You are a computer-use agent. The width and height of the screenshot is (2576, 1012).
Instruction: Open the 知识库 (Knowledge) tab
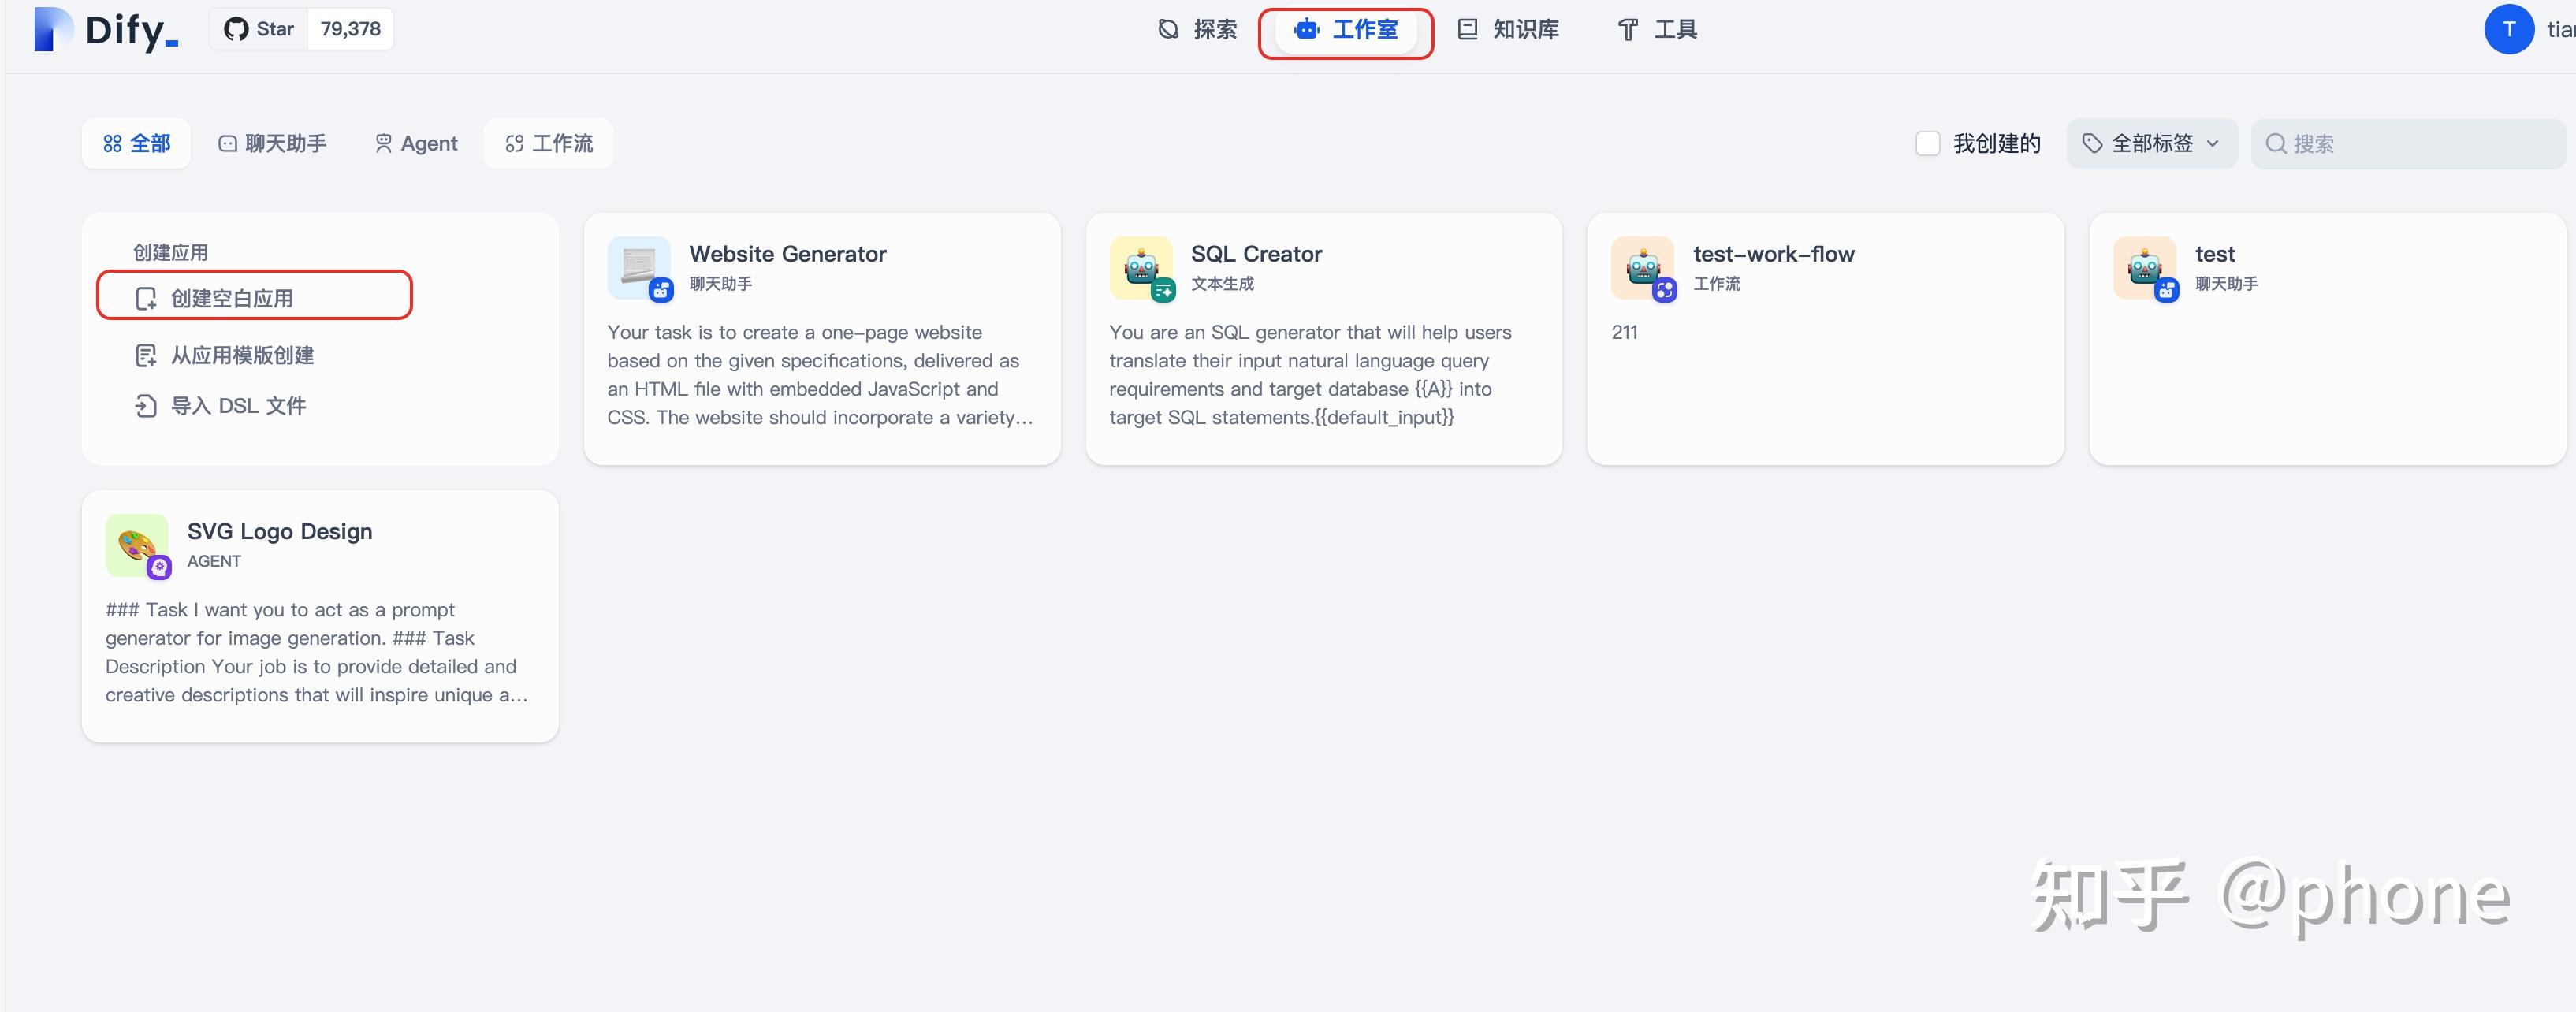pyautogui.click(x=1508, y=30)
